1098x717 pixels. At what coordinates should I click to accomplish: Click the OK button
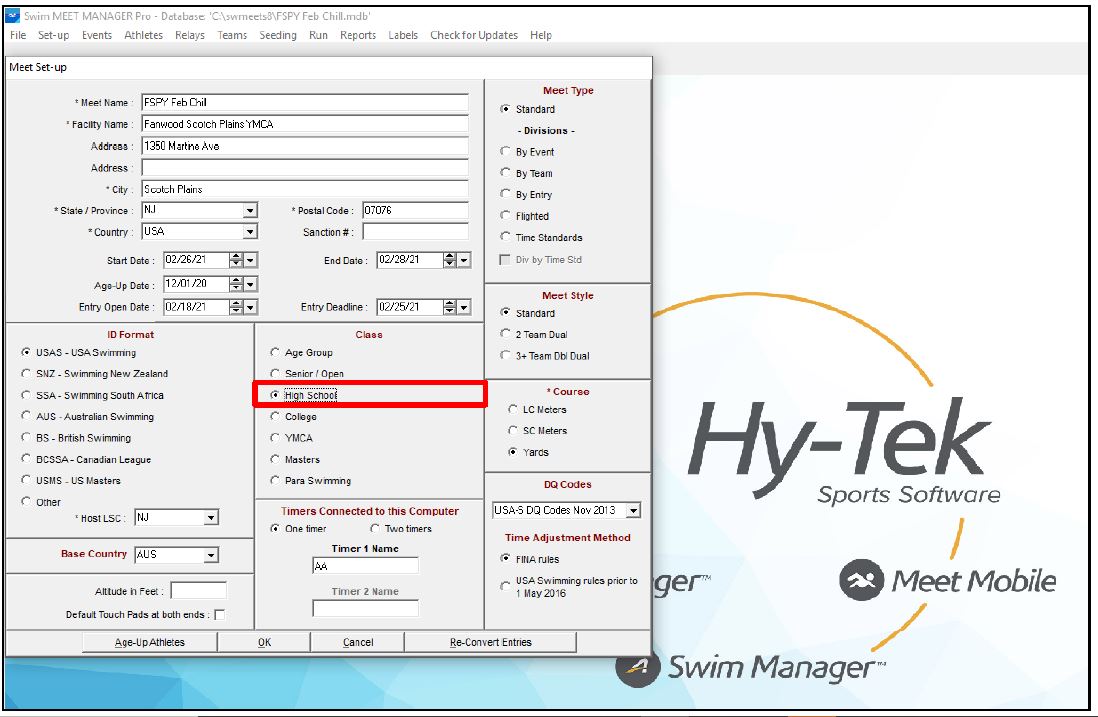pyautogui.click(x=264, y=642)
